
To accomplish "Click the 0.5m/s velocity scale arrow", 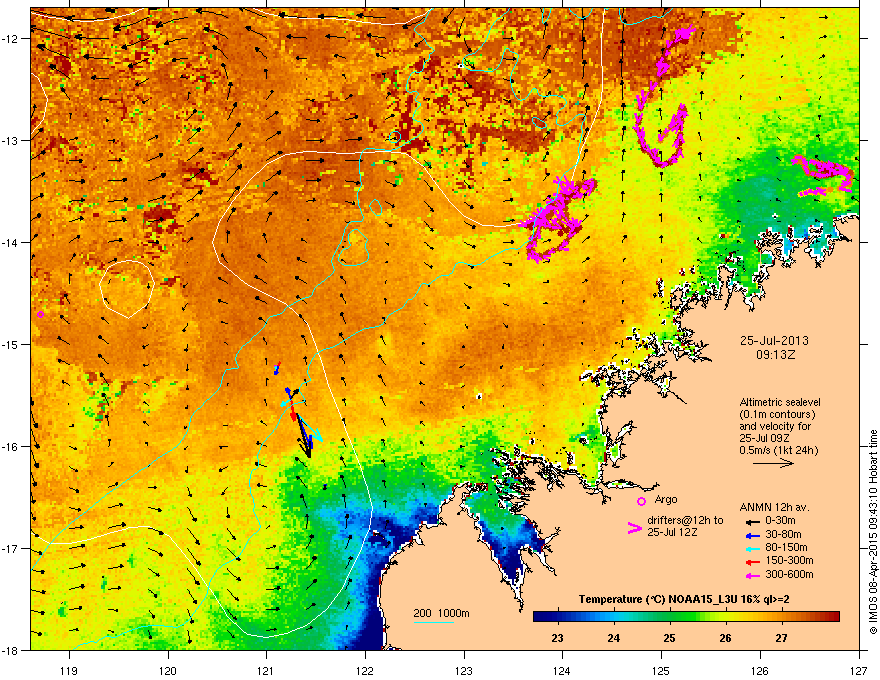I will pyautogui.click(x=773, y=463).
